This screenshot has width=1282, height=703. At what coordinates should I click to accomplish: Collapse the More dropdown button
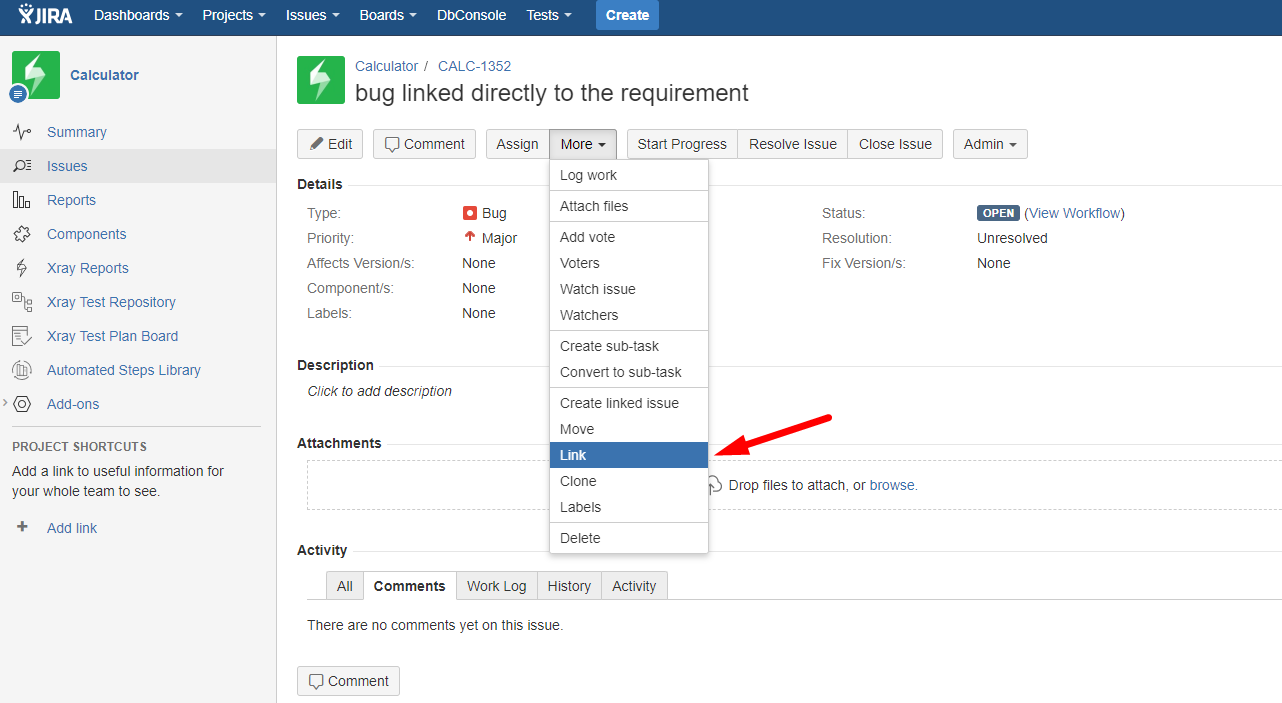[x=583, y=144]
